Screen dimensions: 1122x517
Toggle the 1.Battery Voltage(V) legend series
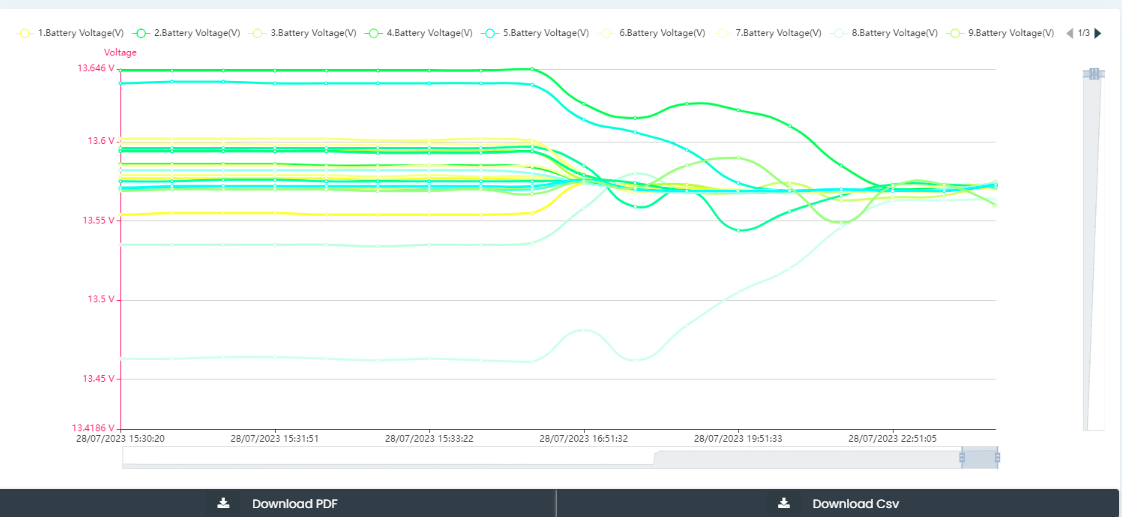click(70, 33)
